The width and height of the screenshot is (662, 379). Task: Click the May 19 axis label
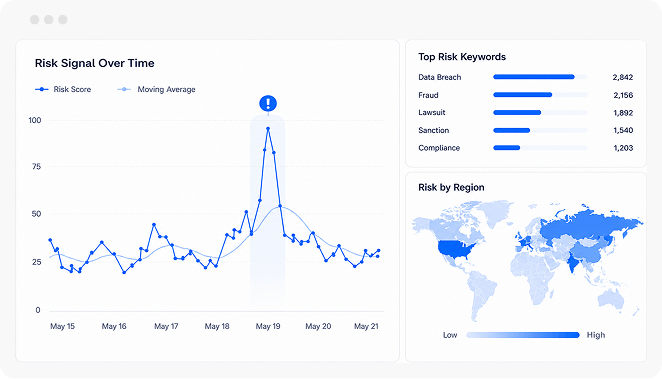[268, 326]
